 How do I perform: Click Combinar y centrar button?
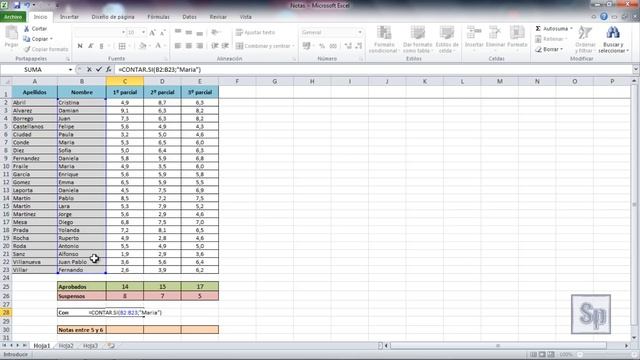point(264,46)
